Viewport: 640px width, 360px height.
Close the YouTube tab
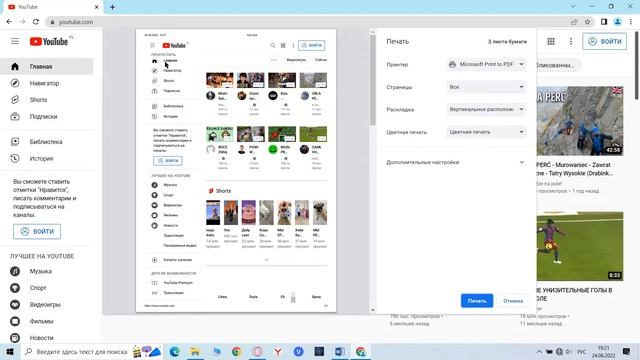[97, 7]
